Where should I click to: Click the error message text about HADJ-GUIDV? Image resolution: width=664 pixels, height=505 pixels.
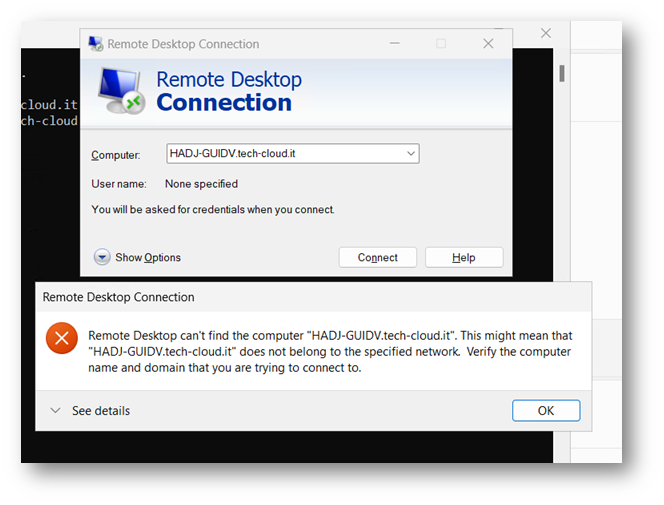(x=330, y=351)
